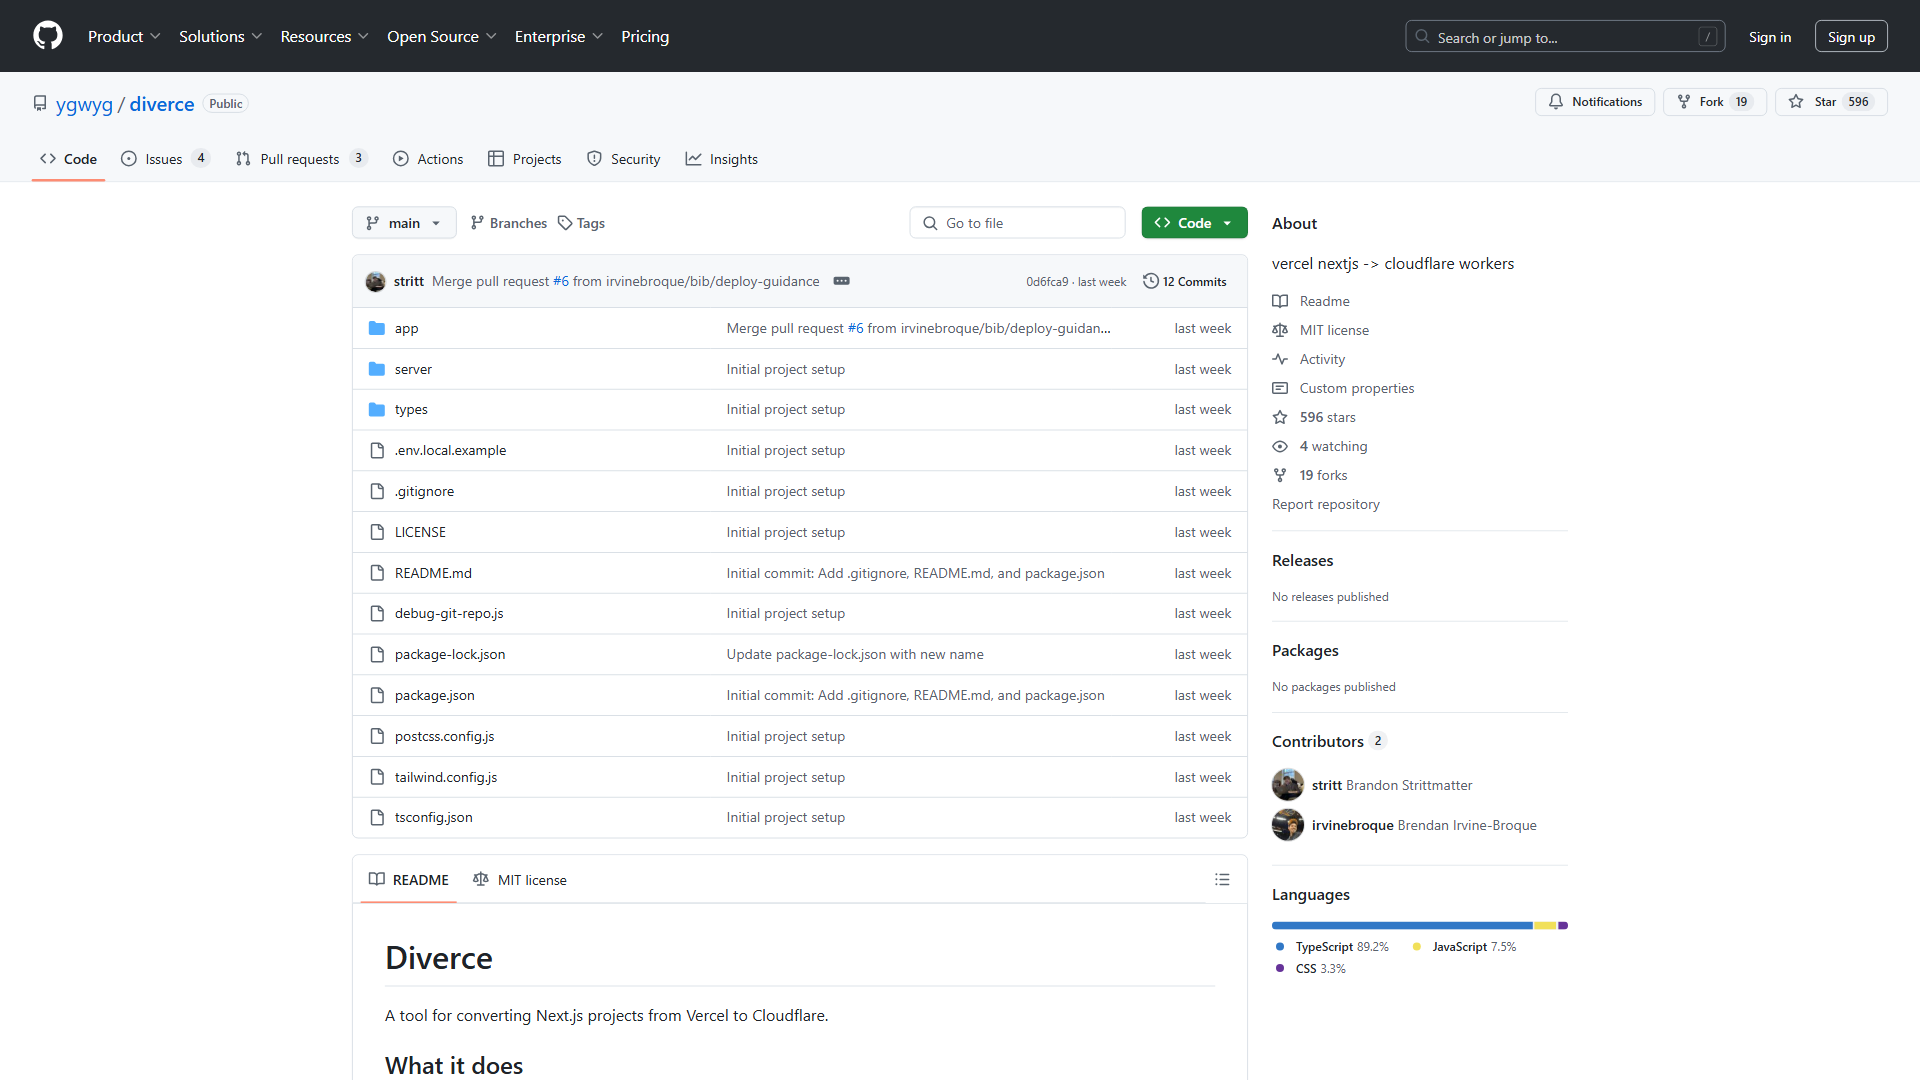Open the app folder icon
The width and height of the screenshot is (1920, 1080).
coord(377,328)
